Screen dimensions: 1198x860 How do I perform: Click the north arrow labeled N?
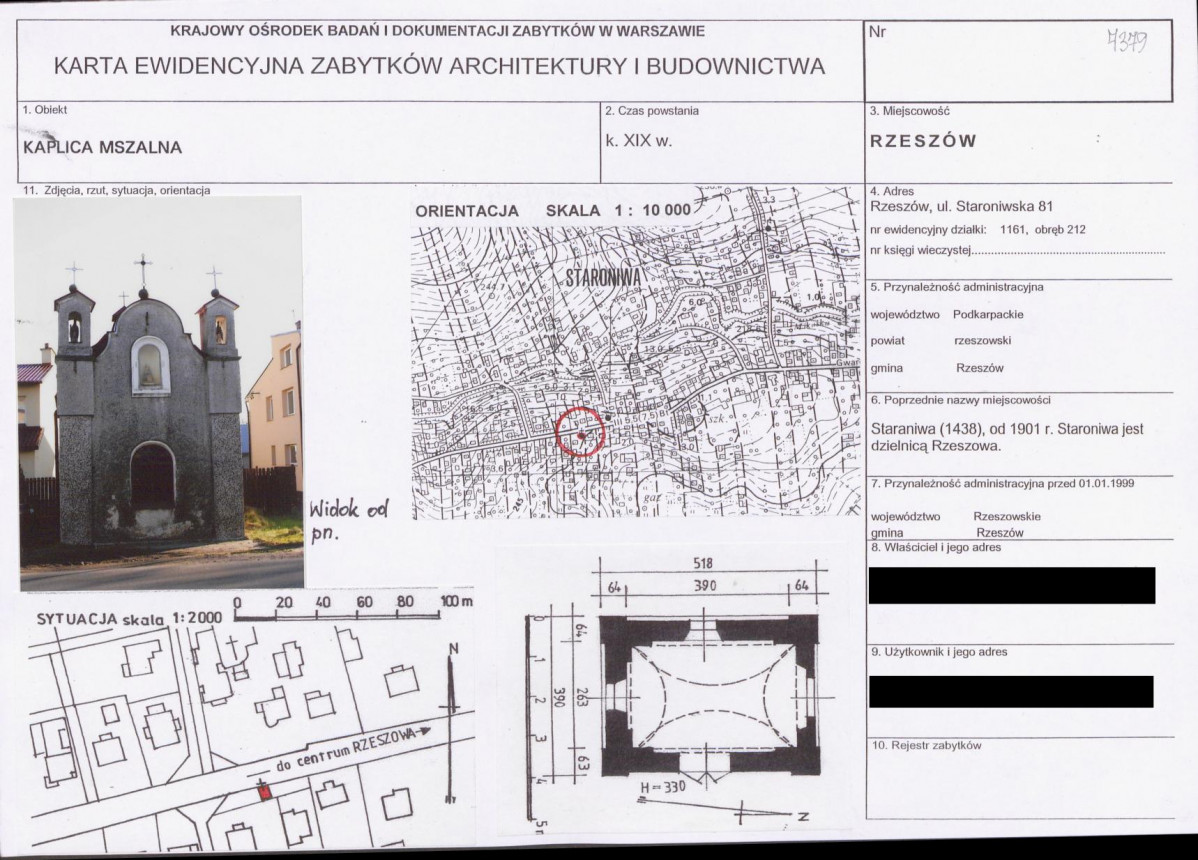click(x=452, y=722)
